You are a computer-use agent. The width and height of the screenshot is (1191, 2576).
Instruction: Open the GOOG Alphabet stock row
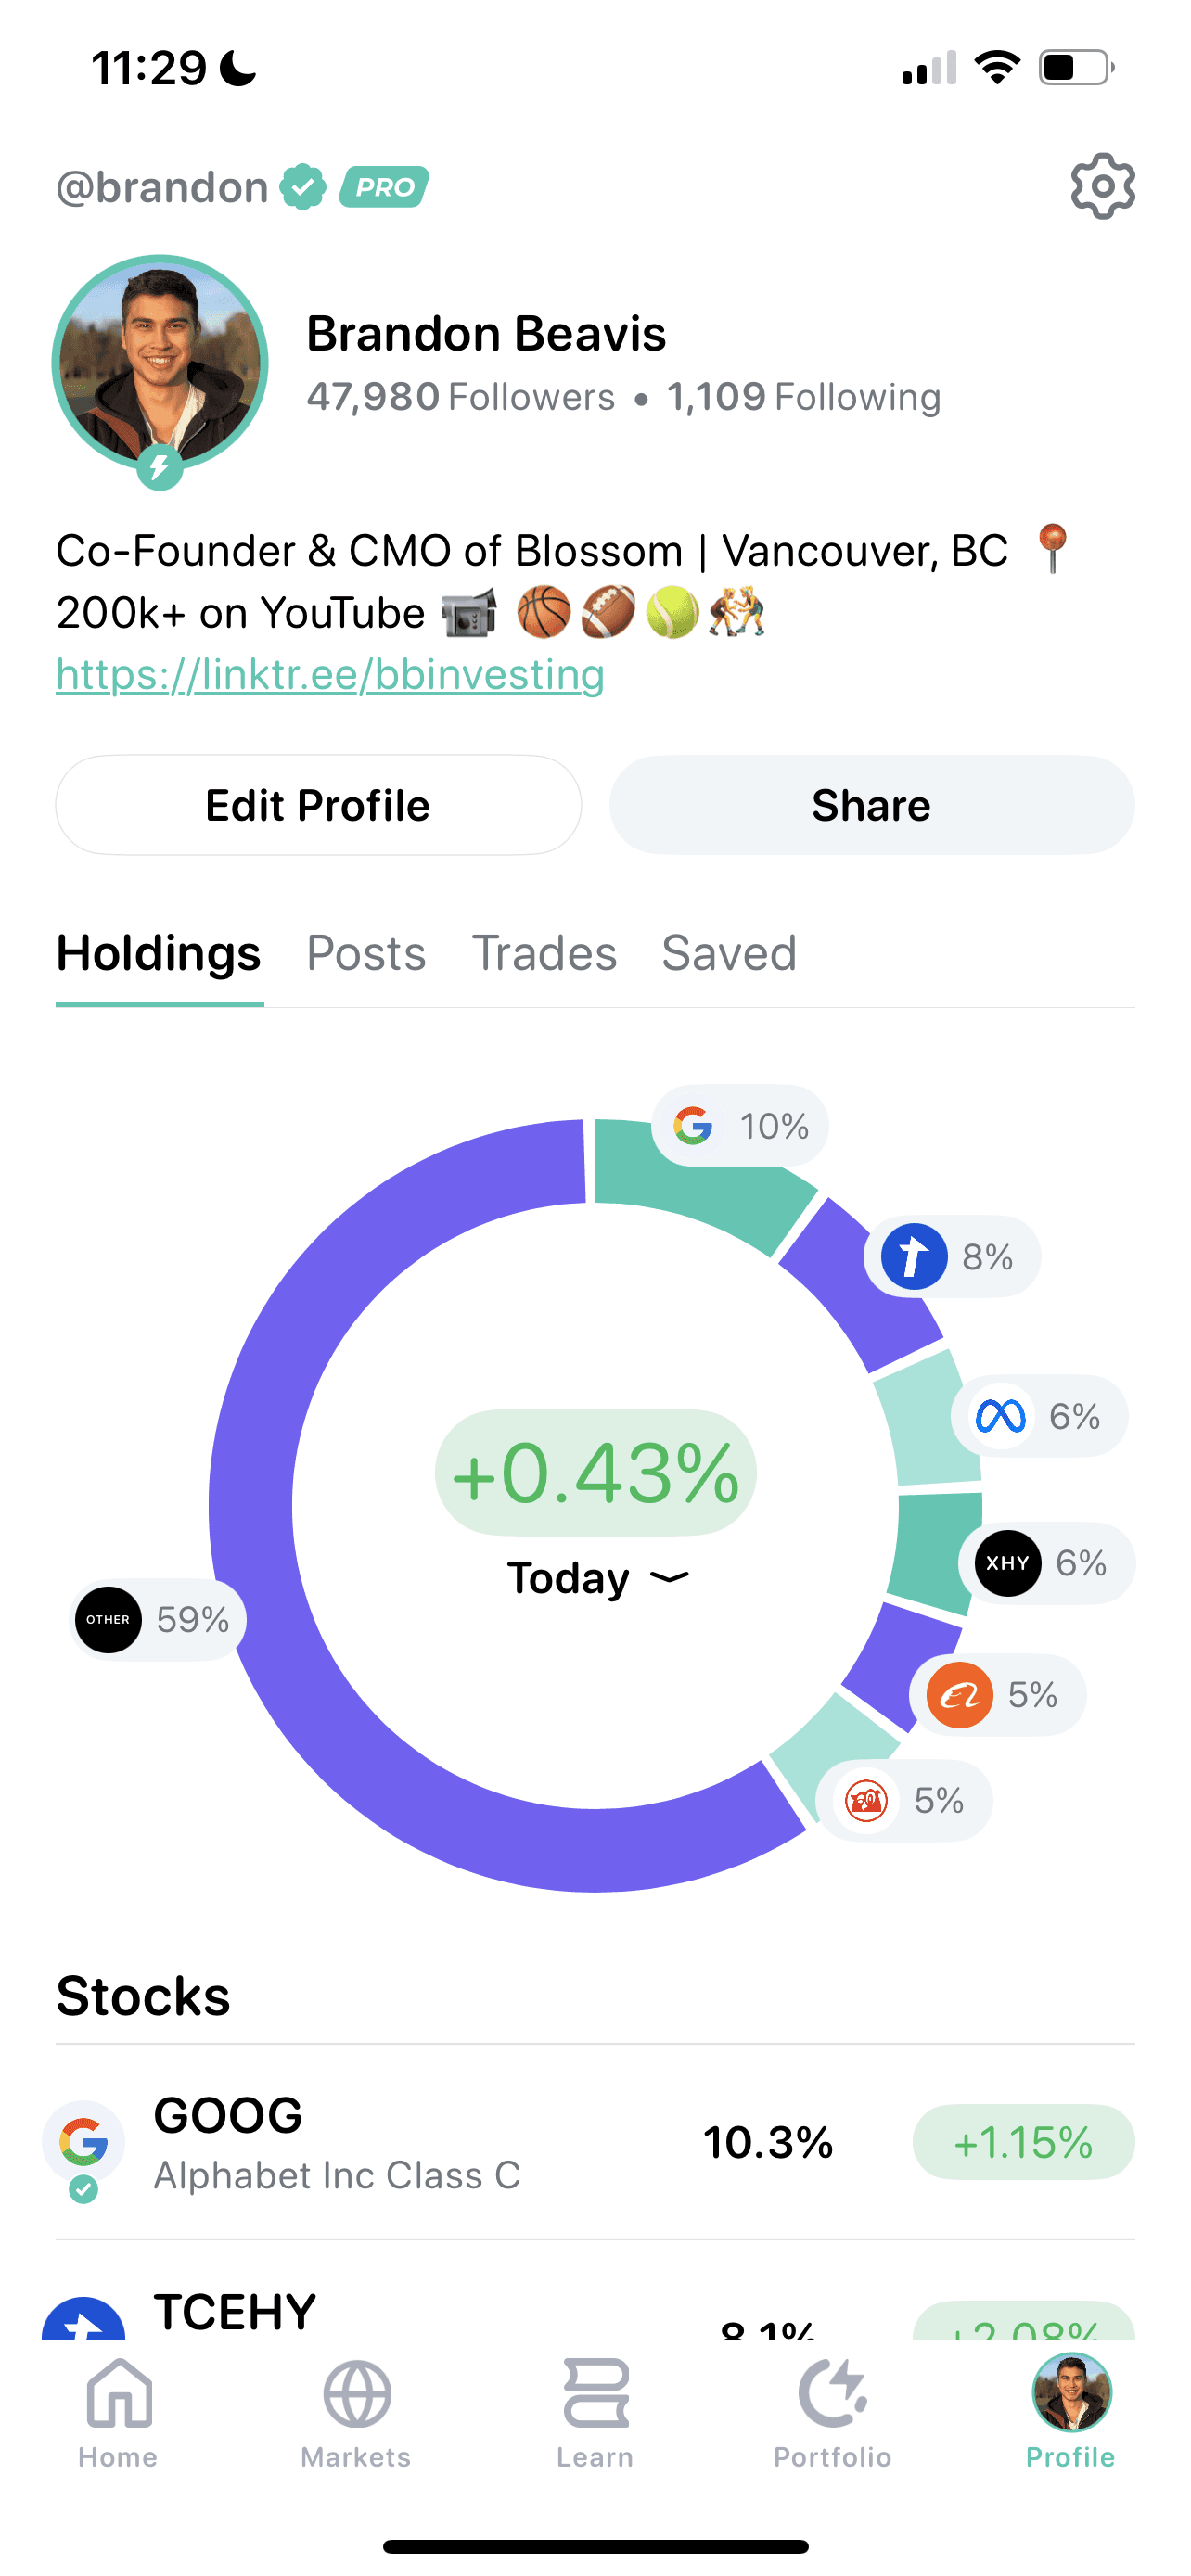coord(595,2142)
